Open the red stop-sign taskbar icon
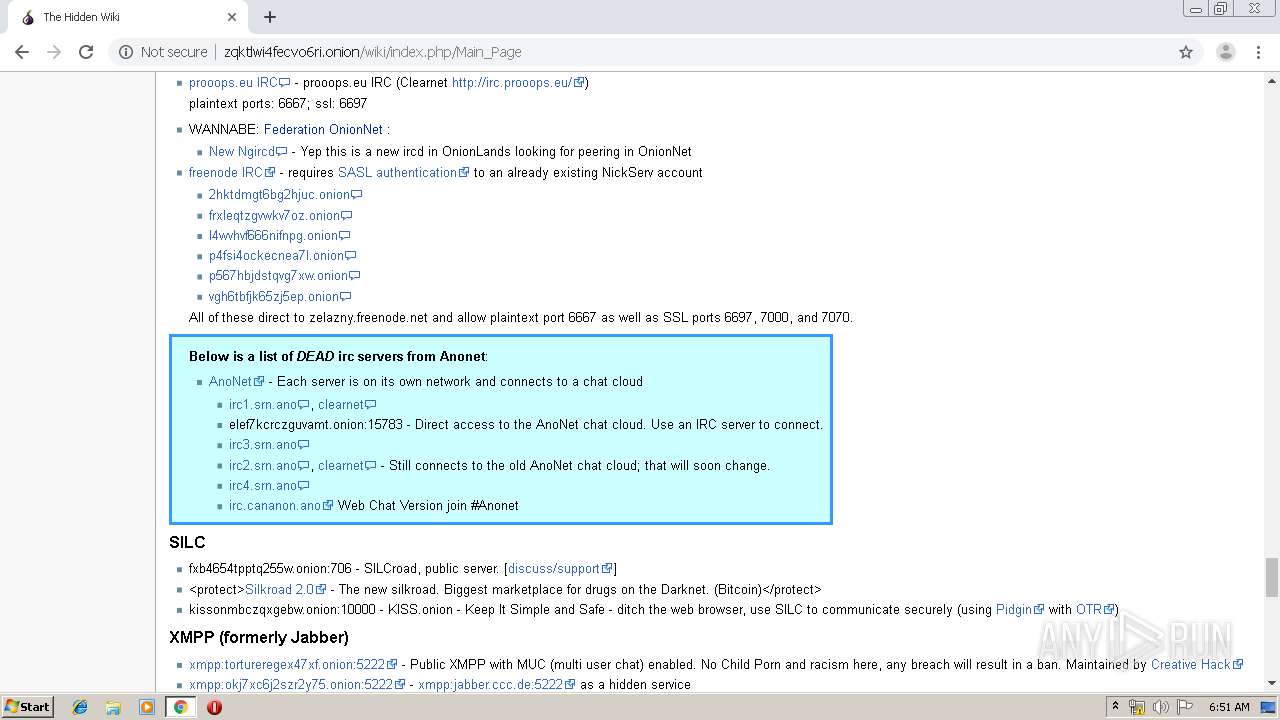 [214, 707]
